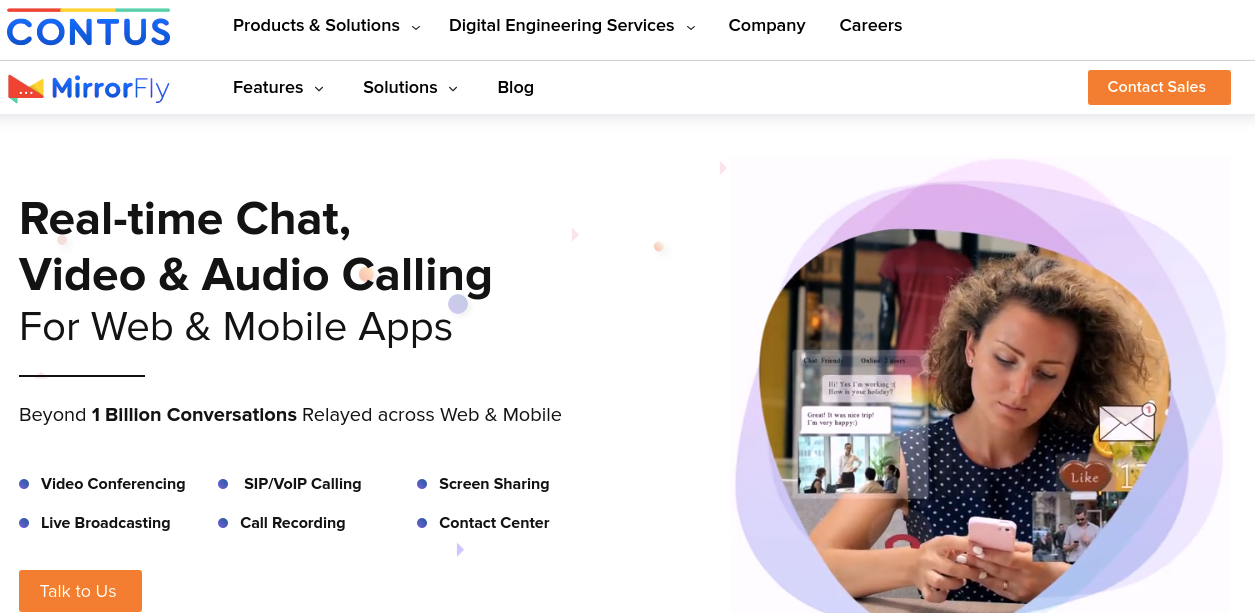Click the CONTUS logo
The width and height of the screenshot is (1255, 613).
pyautogui.click(x=88, y=28)
